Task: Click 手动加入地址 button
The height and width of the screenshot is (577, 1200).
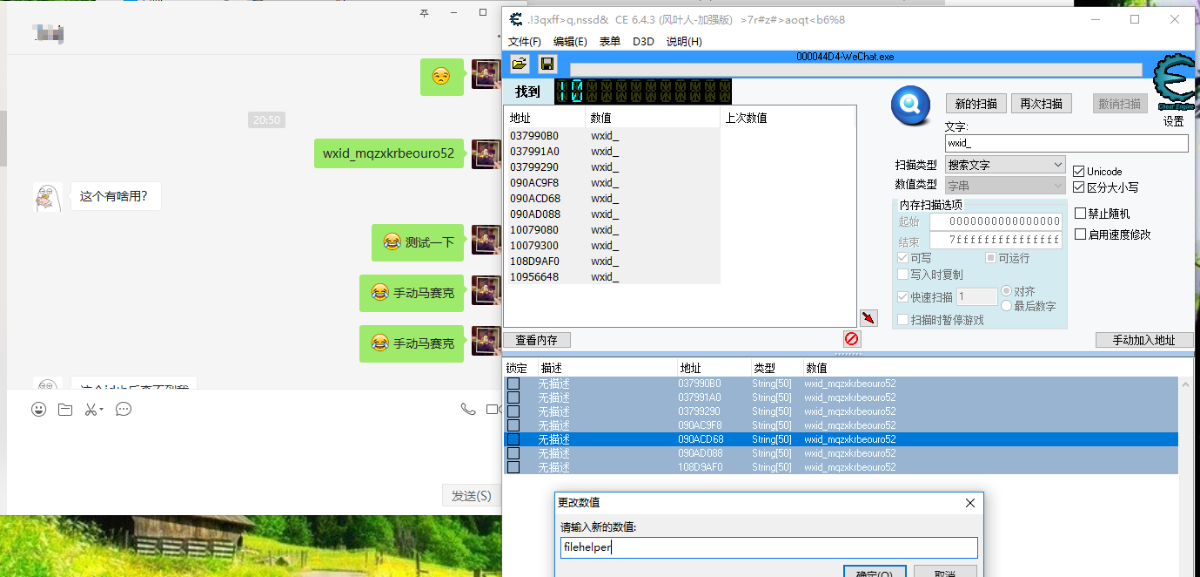Action: pos(1144,340)
